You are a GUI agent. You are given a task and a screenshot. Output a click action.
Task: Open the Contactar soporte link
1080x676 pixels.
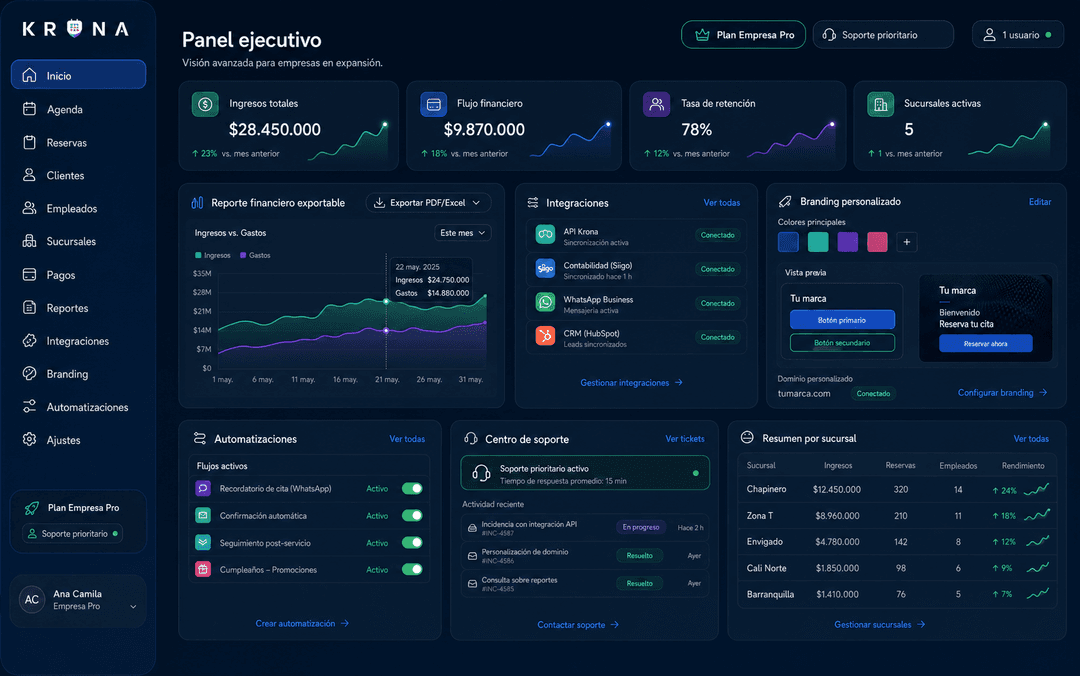[x=578, y=625]
